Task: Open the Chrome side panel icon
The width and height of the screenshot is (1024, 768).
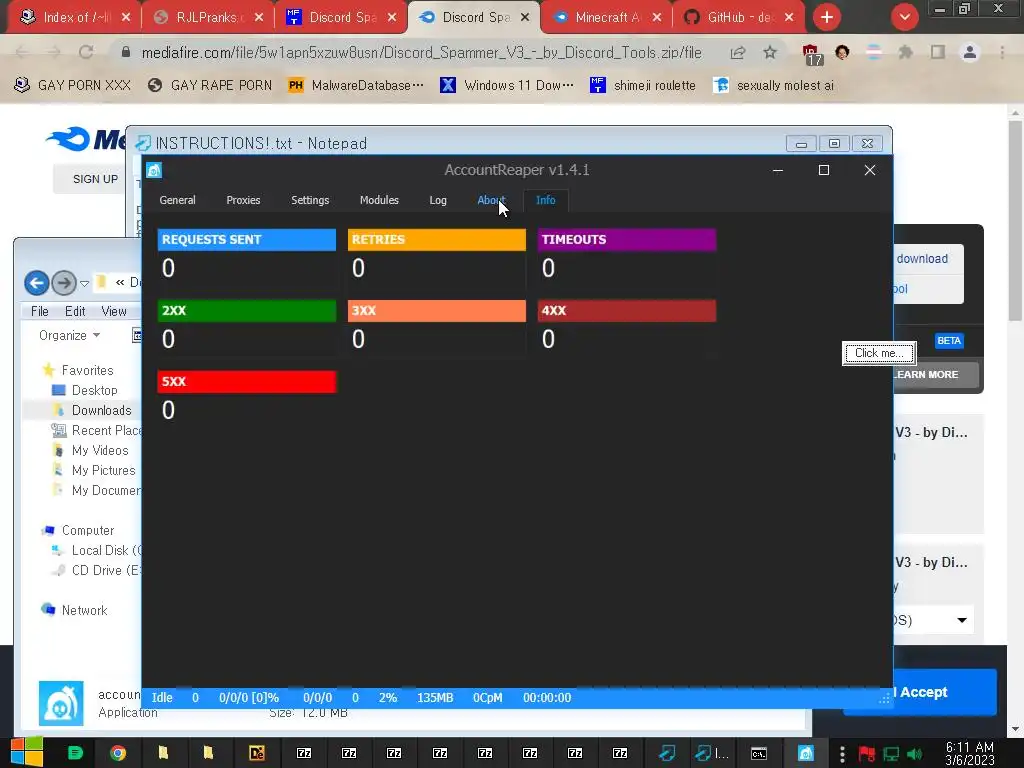Action: [x=938, y=52]
